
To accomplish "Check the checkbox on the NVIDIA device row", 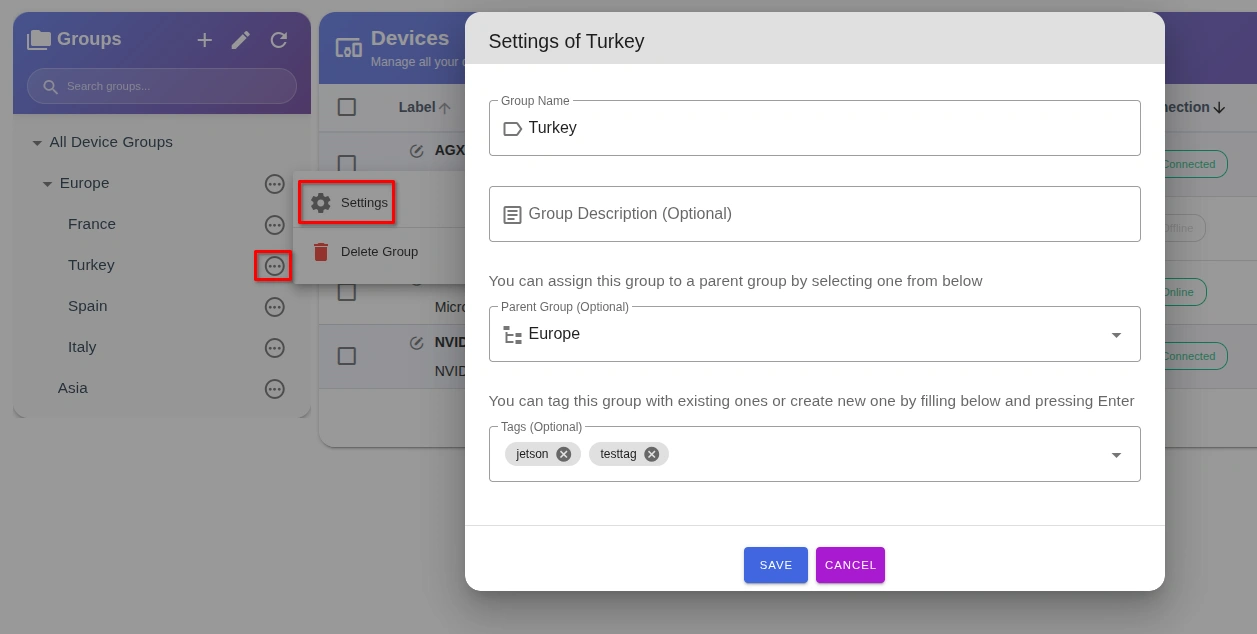I will tap(346, 356).
